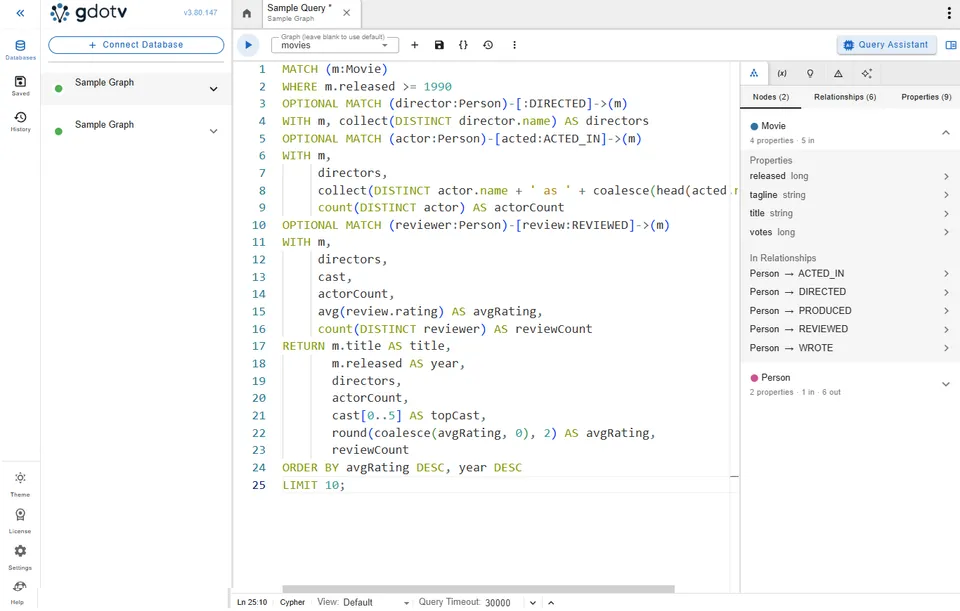This screenshot has width=960, height=611.
Task: Open the title string property
Action: 850,213
